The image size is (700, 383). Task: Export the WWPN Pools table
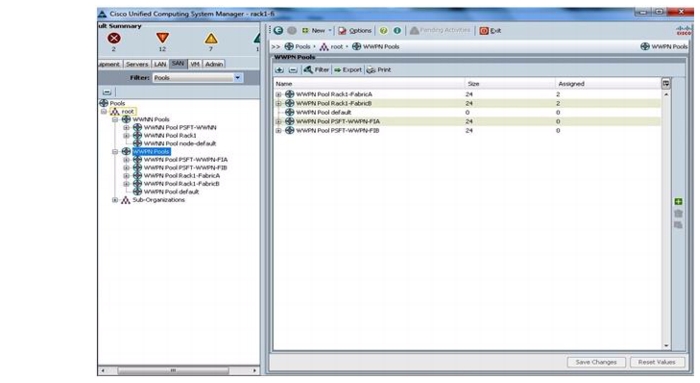click(348, 70)
